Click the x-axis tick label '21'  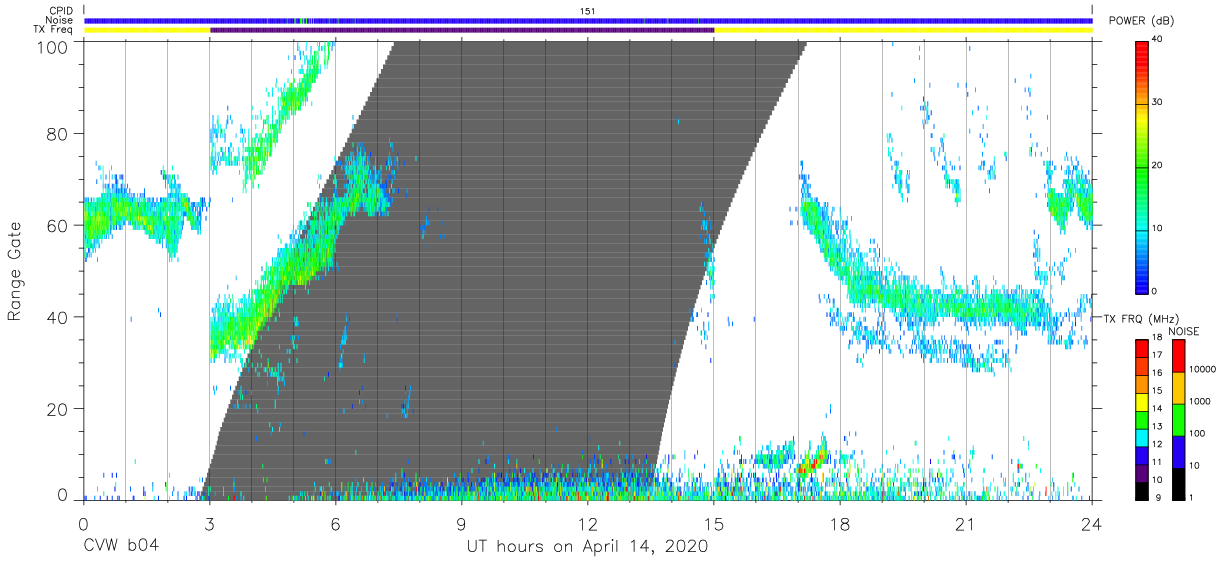pos(966,523)
